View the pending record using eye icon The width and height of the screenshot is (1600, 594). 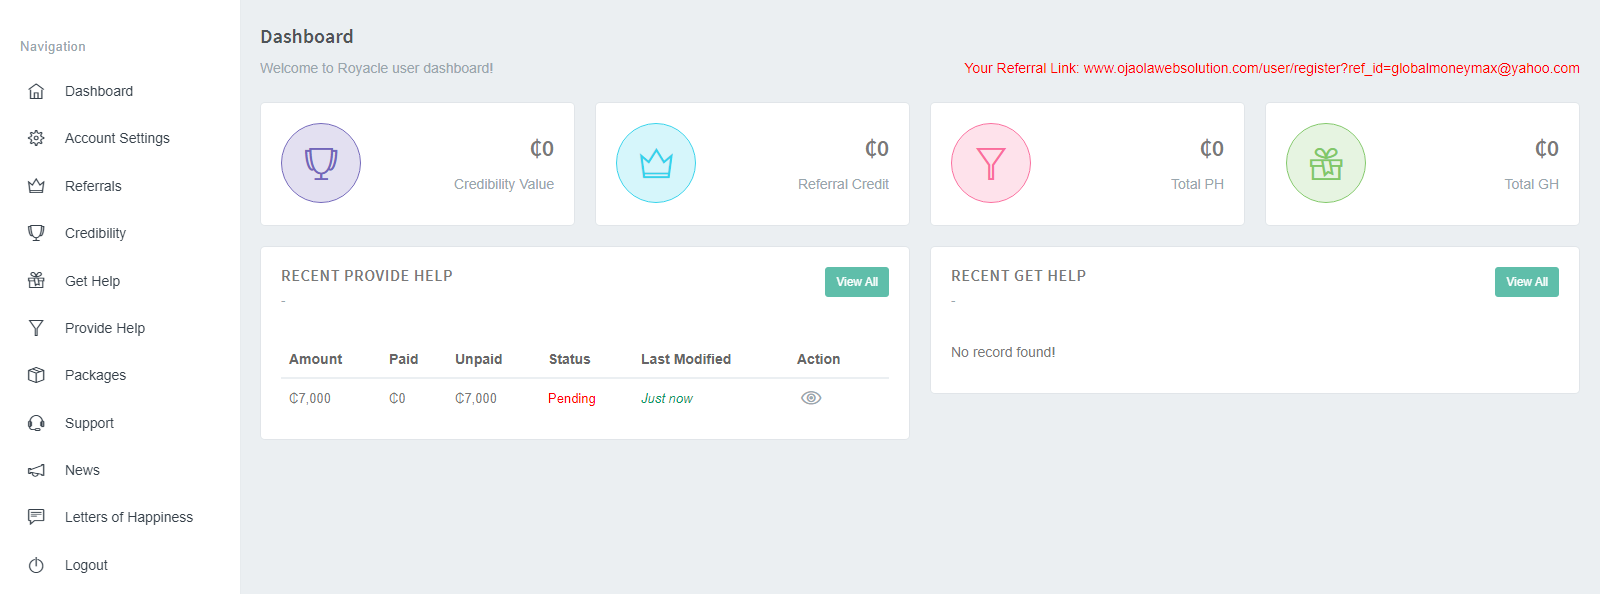tap(811, 398)
